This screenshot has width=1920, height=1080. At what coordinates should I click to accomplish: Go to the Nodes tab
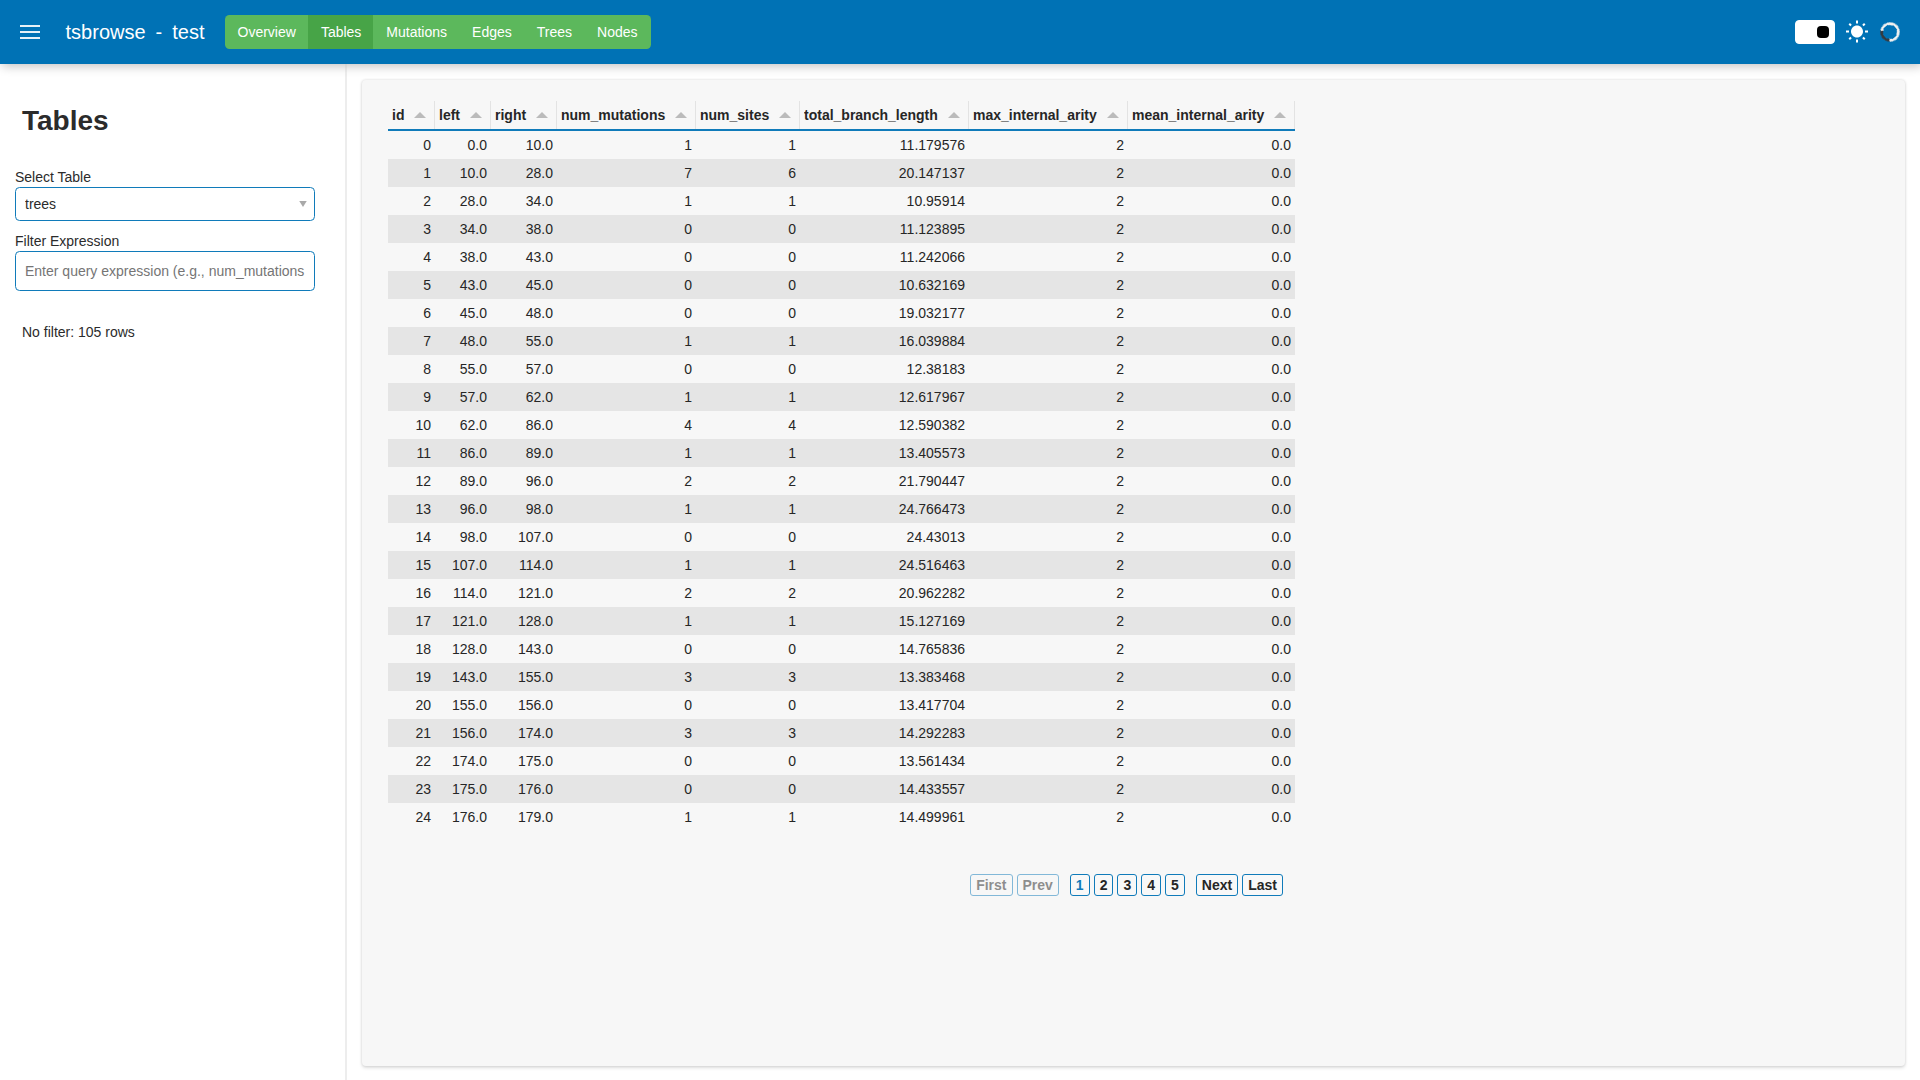coord(617,32)
